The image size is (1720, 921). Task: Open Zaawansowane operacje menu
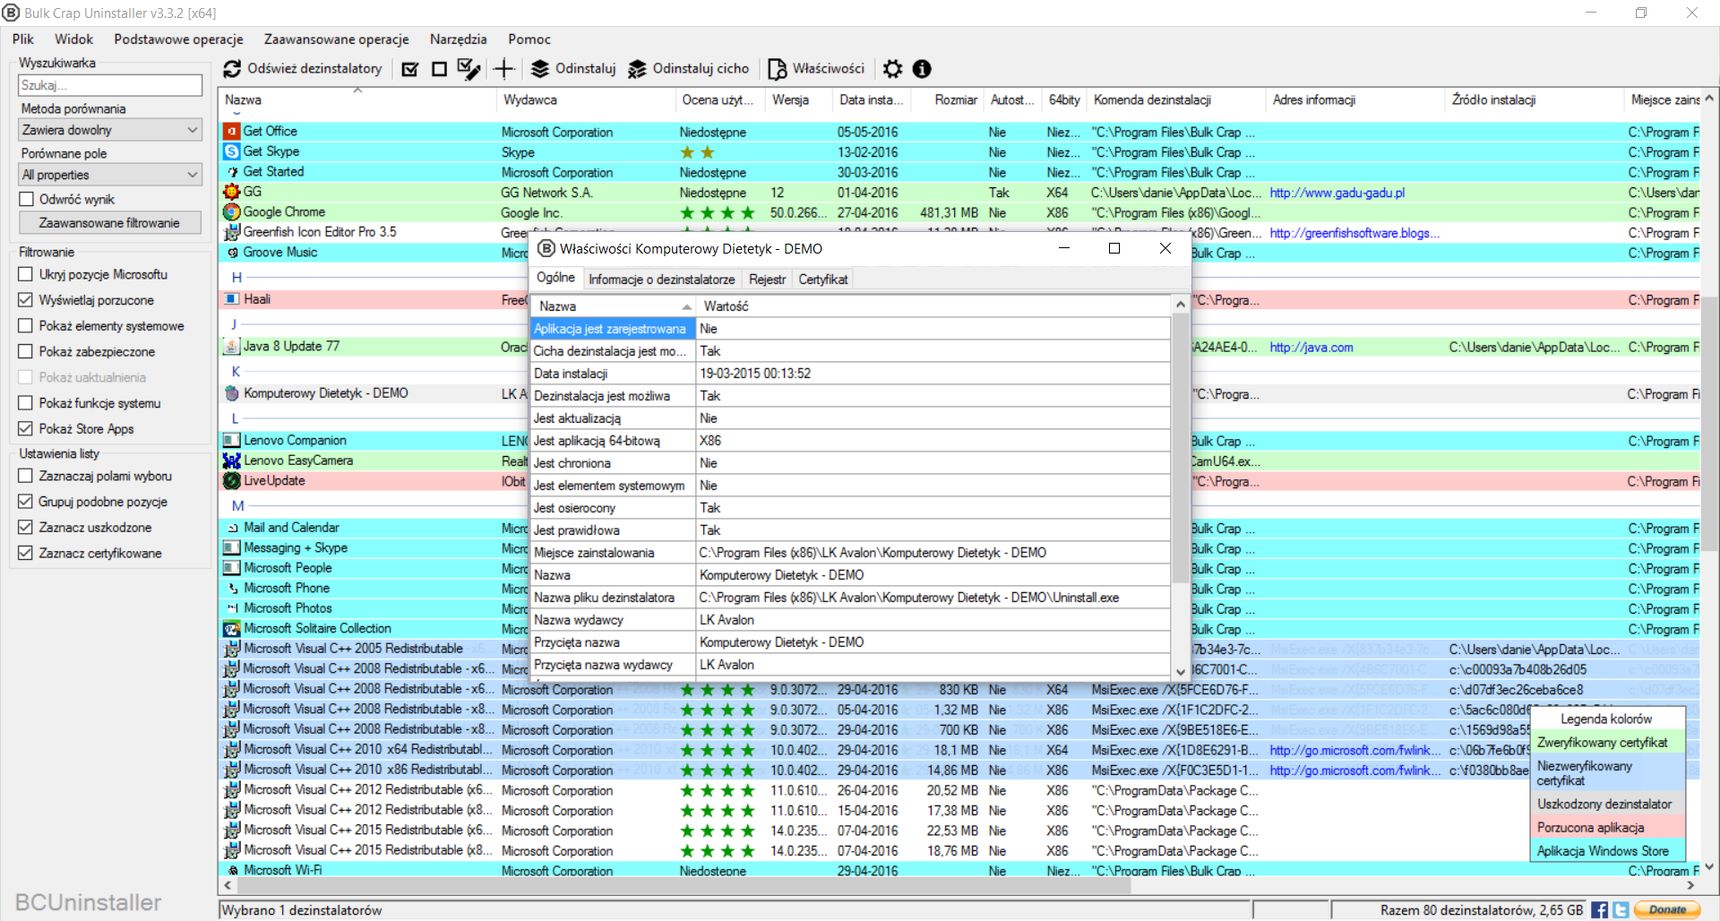pos(336,39)
